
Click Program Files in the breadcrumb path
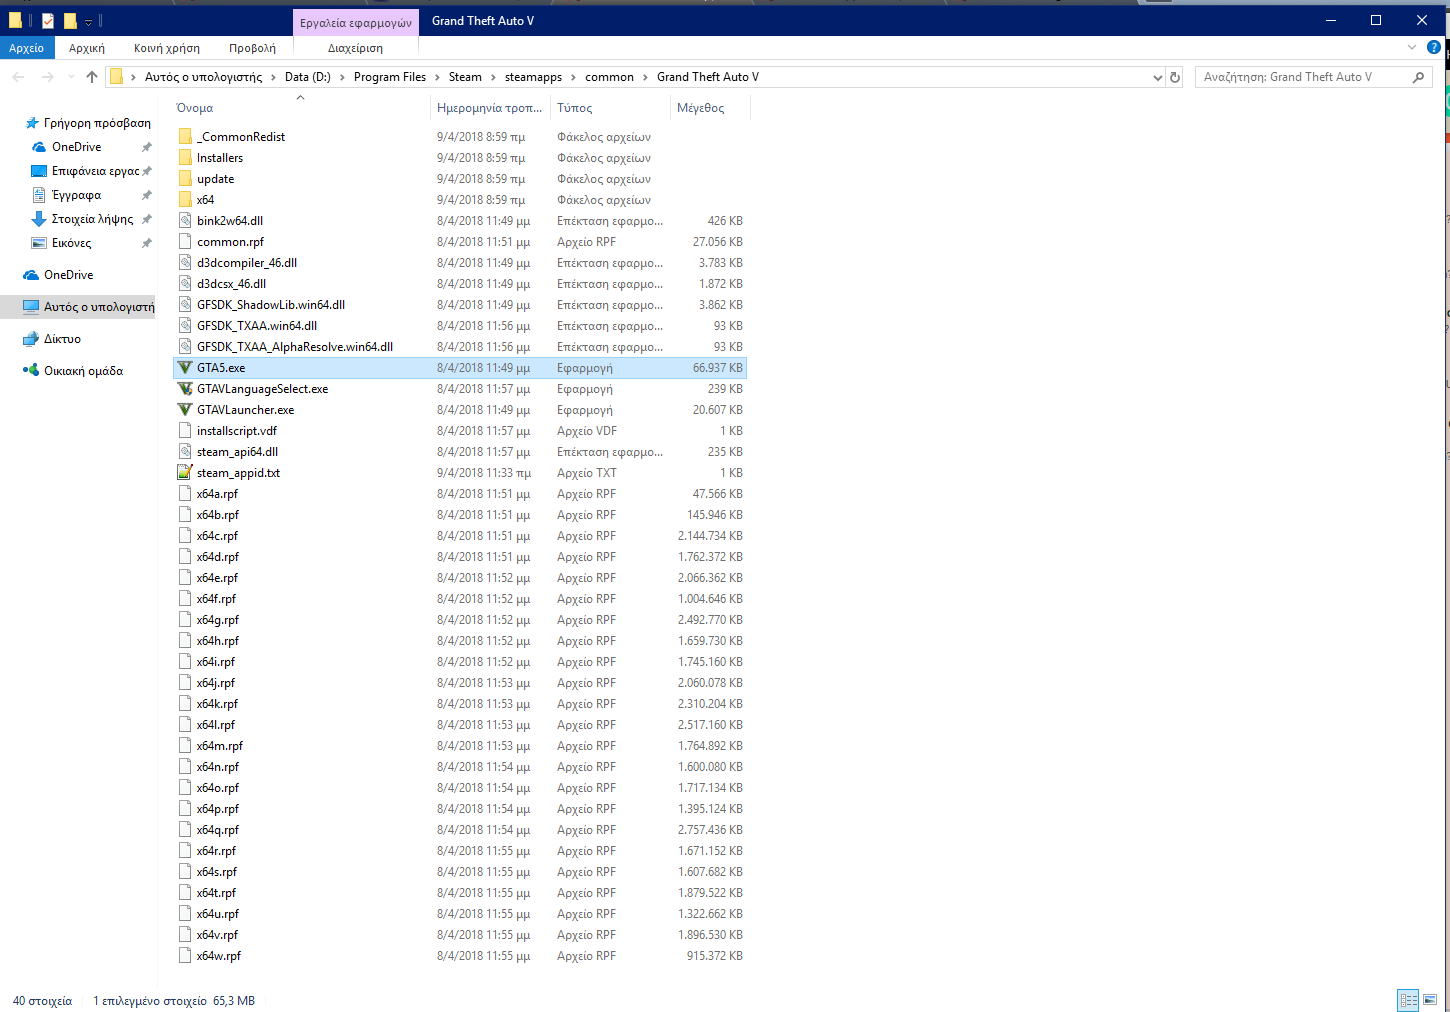[x=390, y=77]
